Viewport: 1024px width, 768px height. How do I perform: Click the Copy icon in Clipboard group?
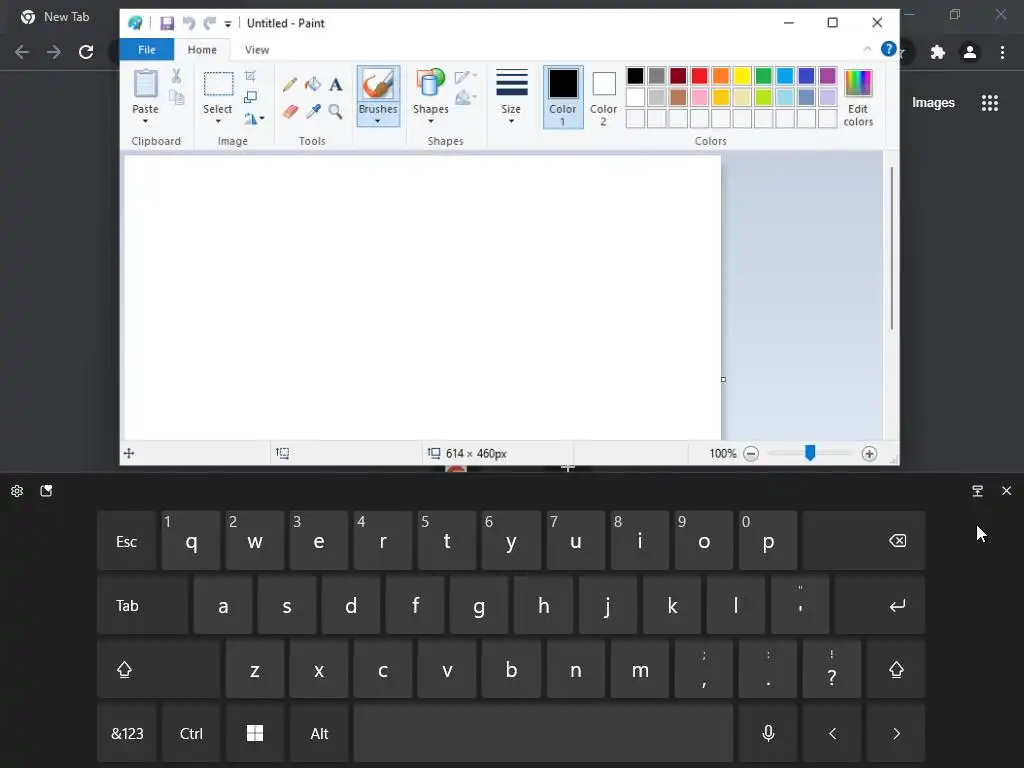(x=176, y=97)
